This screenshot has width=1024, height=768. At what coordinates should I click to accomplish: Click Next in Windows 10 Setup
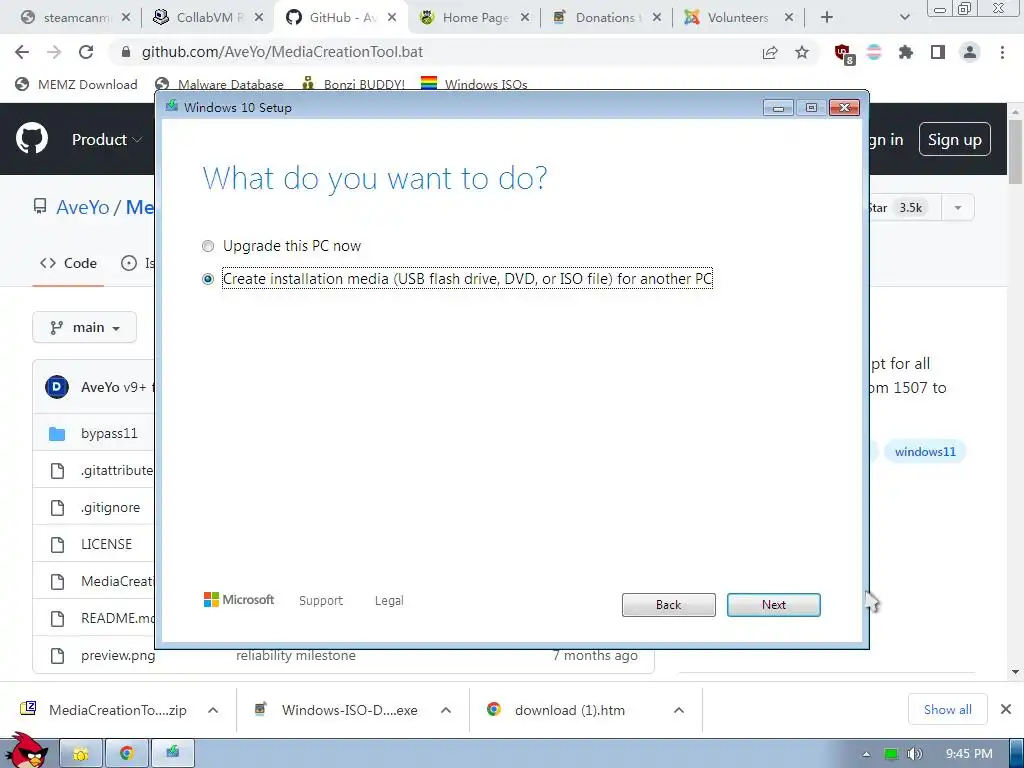coord(773,605)
